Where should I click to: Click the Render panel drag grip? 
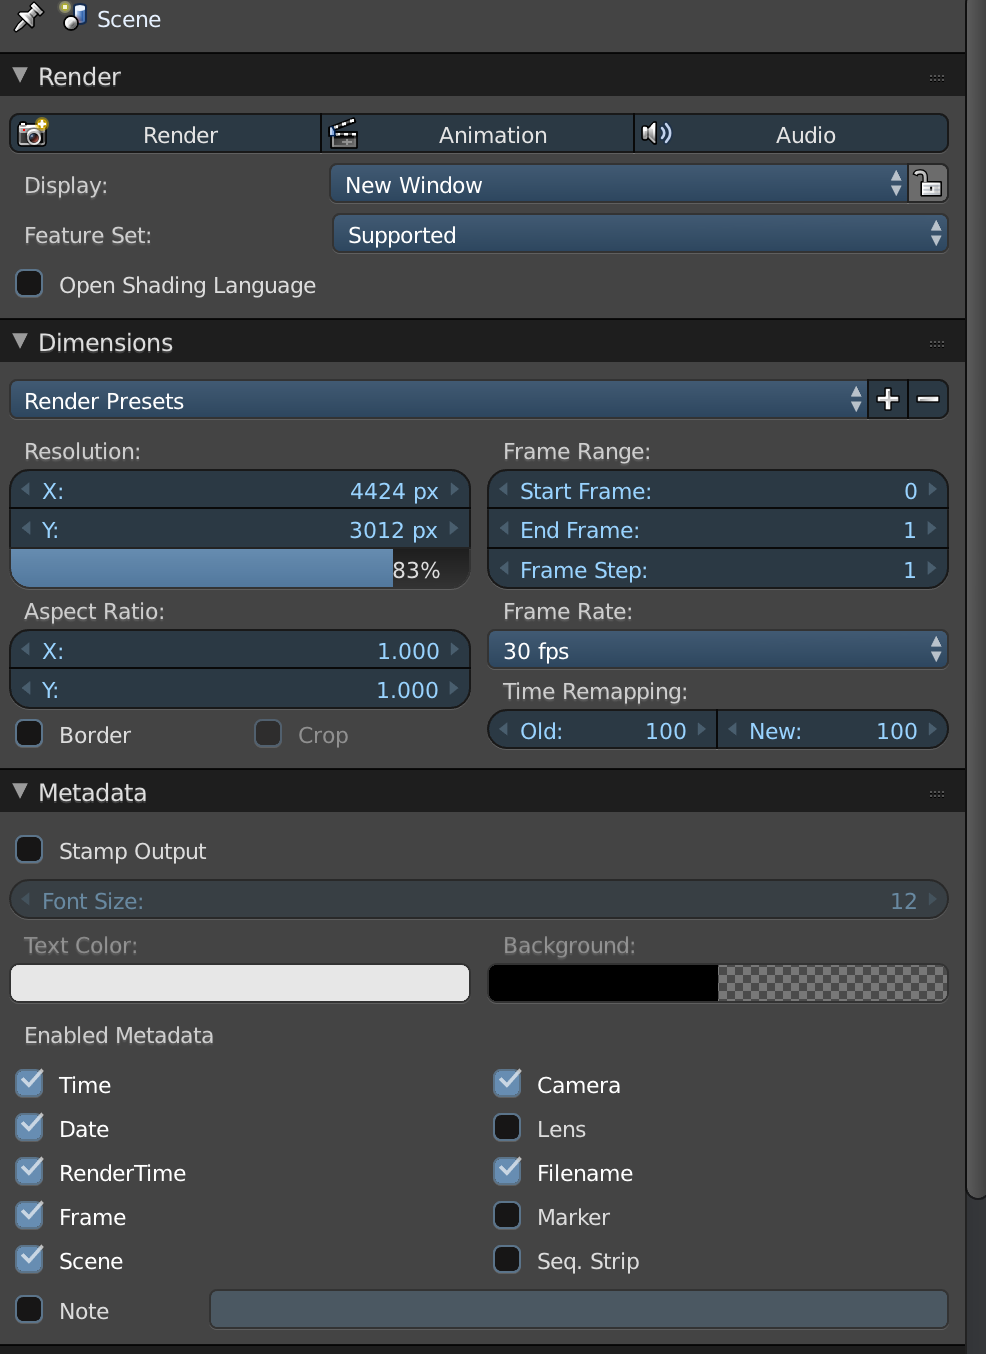(937, 77)
